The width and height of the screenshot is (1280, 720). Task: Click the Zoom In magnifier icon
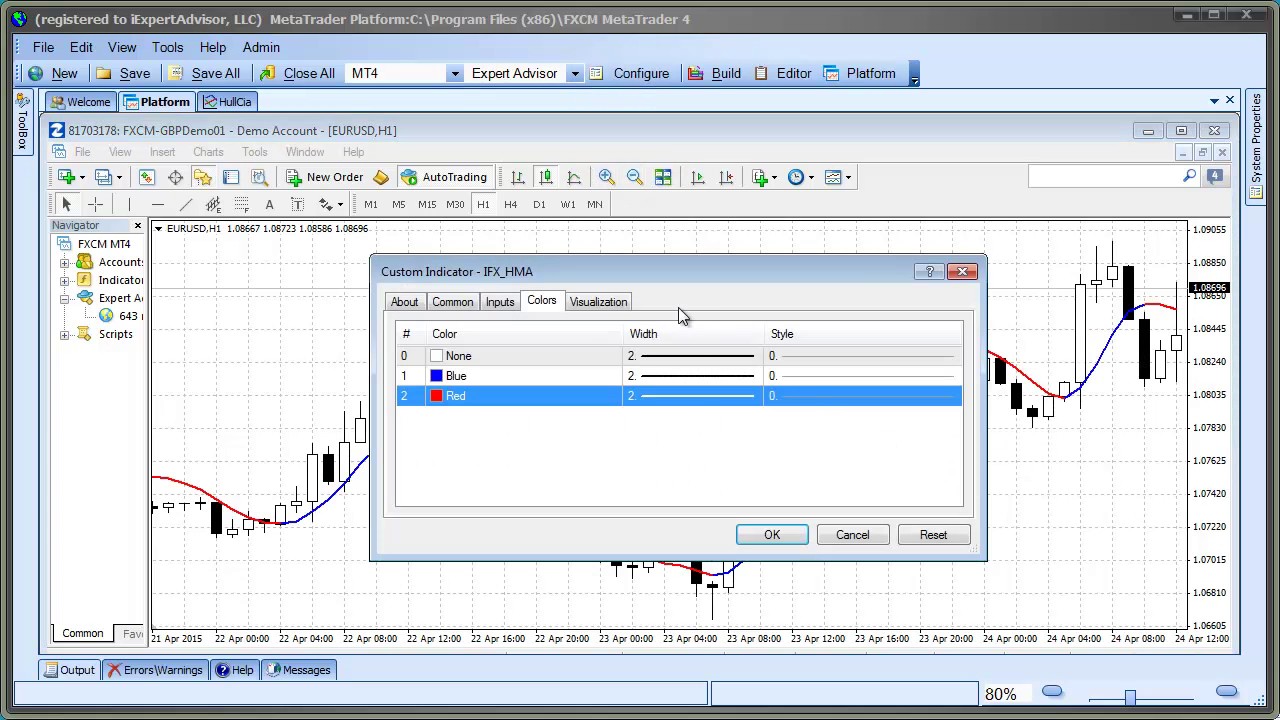point(607,177)
